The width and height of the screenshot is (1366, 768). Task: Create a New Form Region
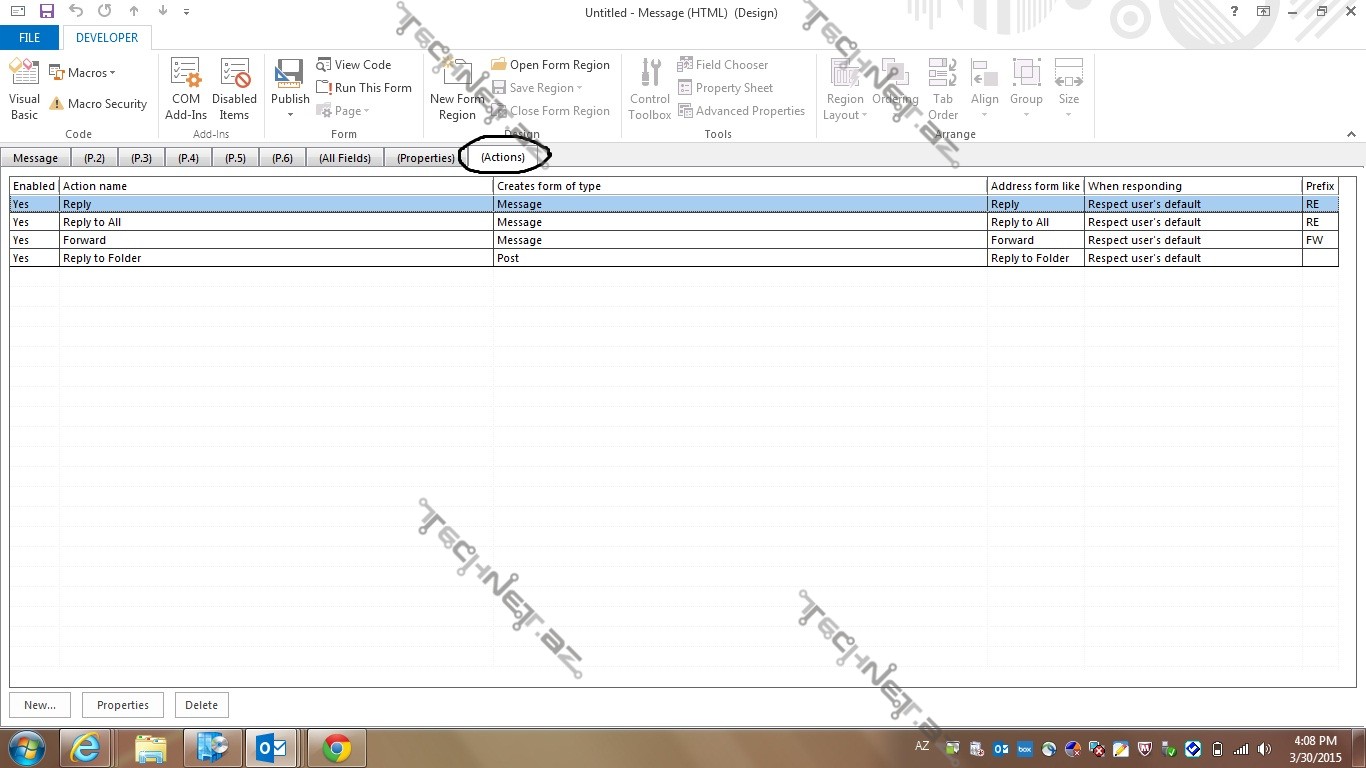tap(457, 89)
